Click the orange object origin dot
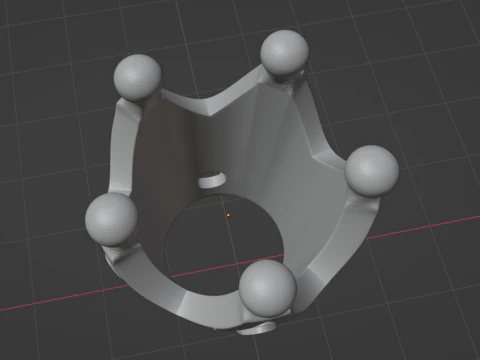 [x=228, y=215]
